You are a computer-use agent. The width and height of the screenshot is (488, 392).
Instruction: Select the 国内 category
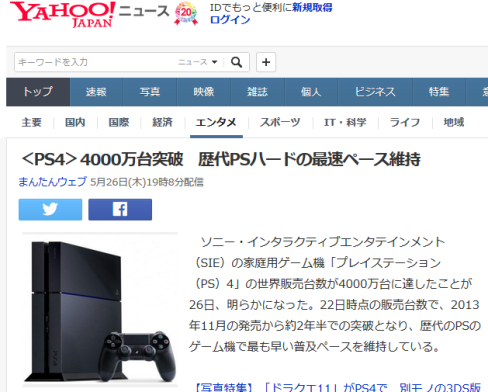[75, 122]
